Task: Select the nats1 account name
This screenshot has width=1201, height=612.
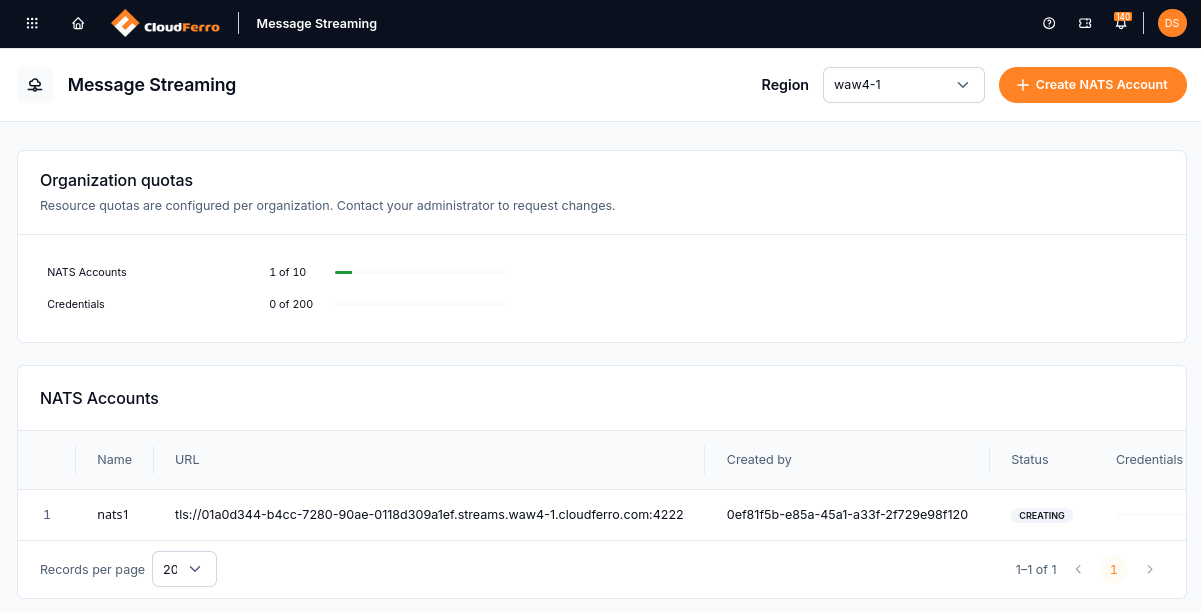Action: point(113,515)
